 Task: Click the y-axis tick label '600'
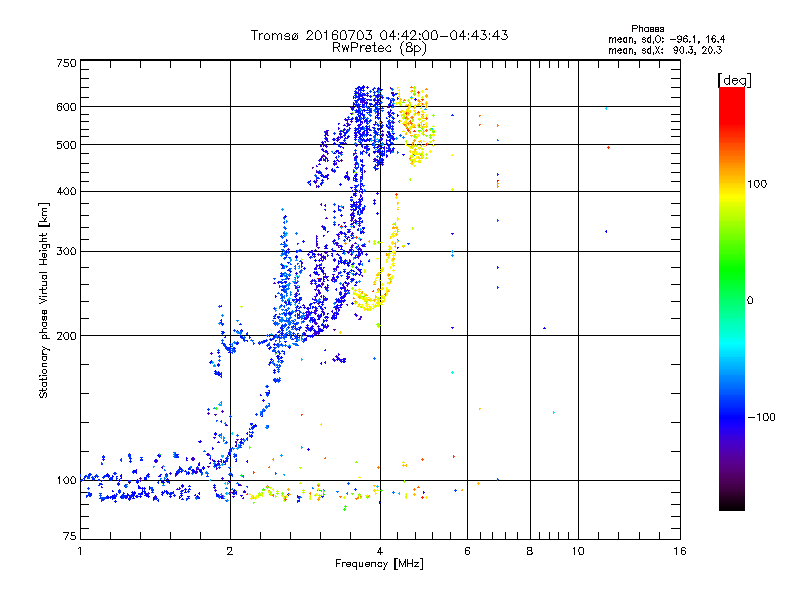click(x=66, y=107)
